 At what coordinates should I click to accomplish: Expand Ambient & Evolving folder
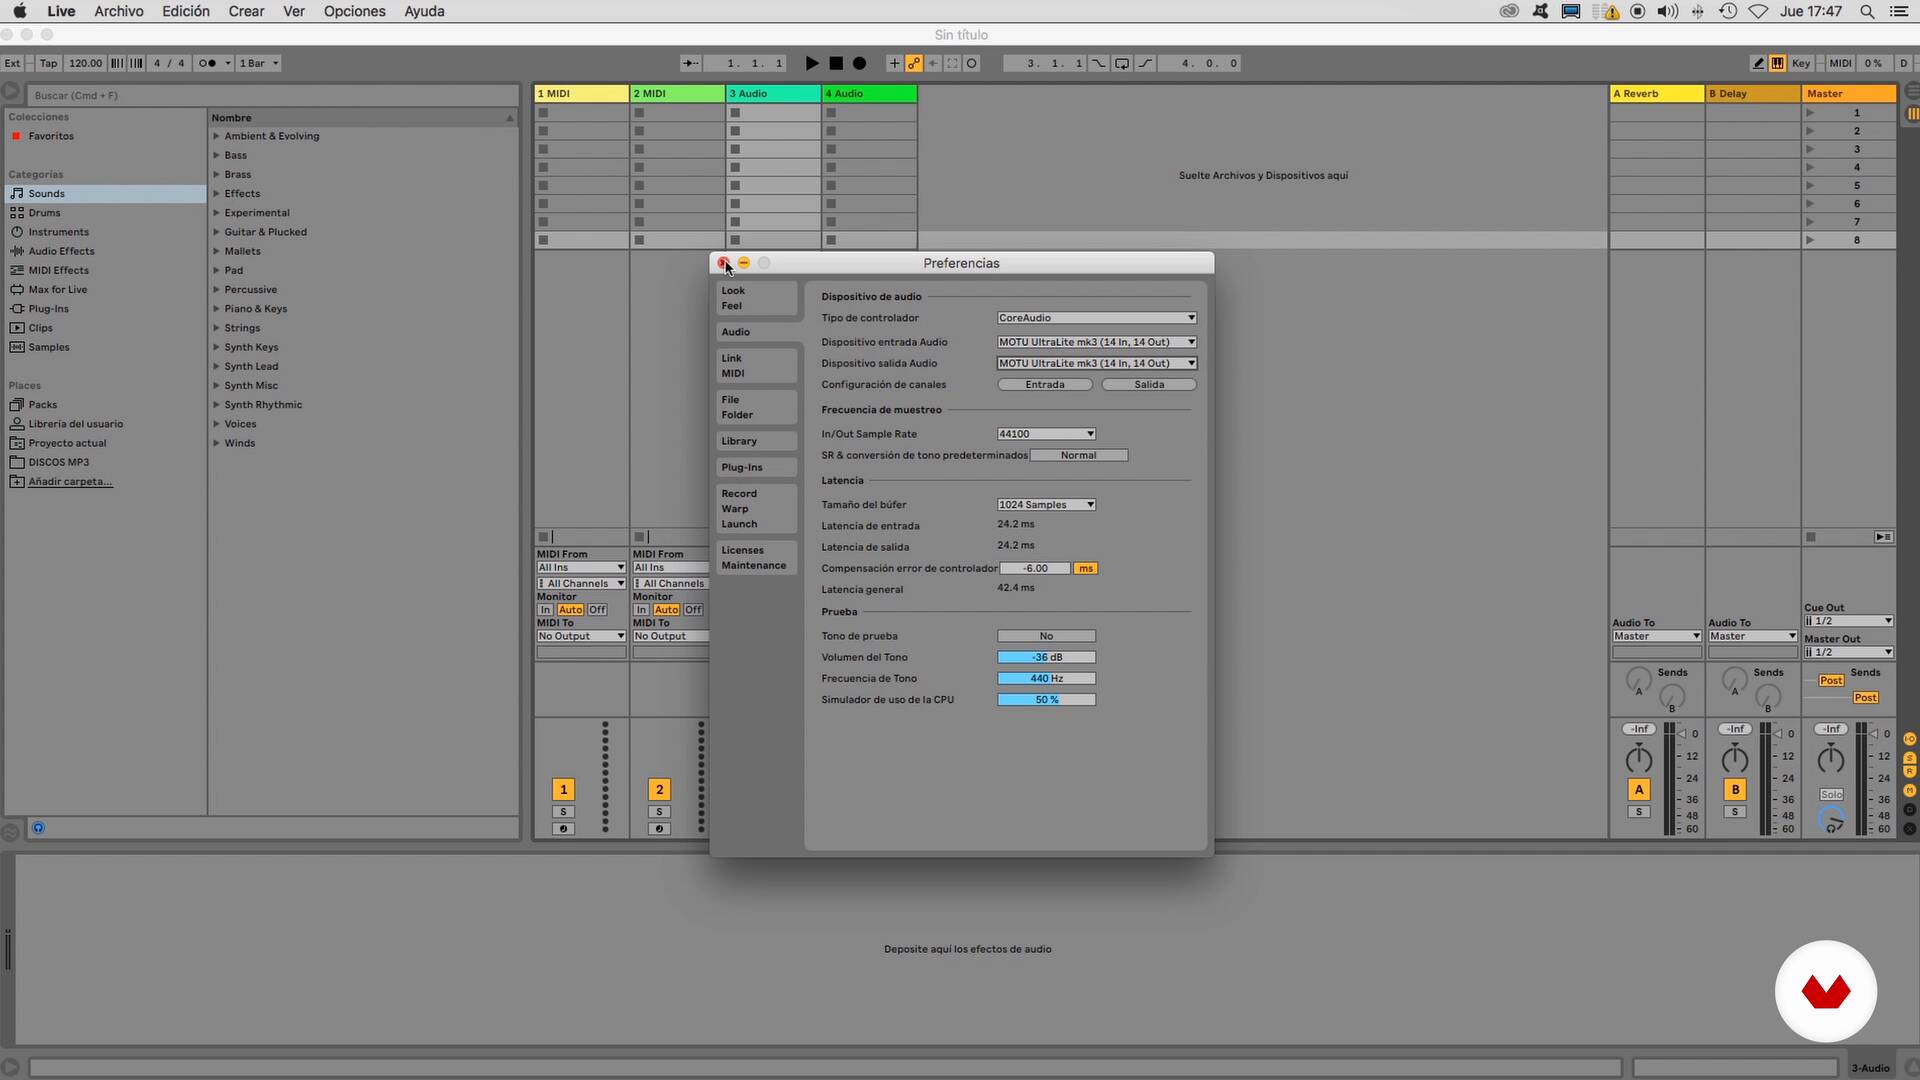pos(216,136)
